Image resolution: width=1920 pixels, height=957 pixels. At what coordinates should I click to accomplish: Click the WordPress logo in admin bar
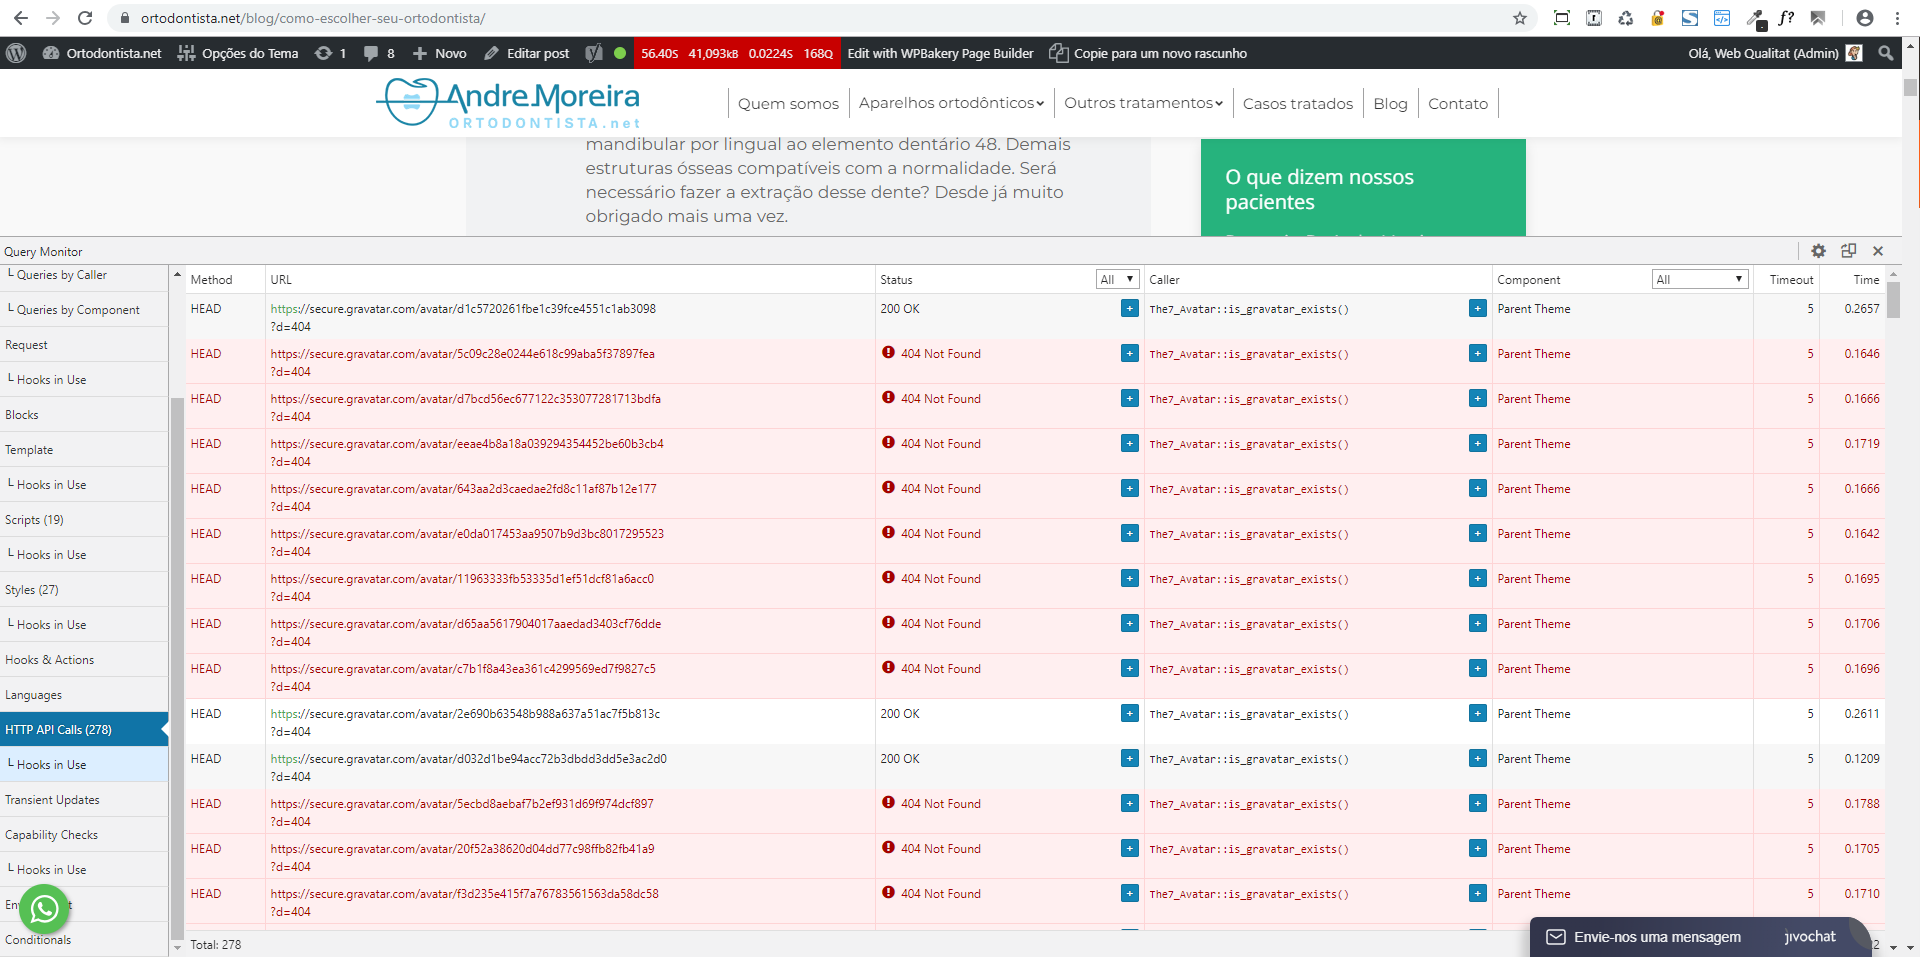click(x=16, y=53)
